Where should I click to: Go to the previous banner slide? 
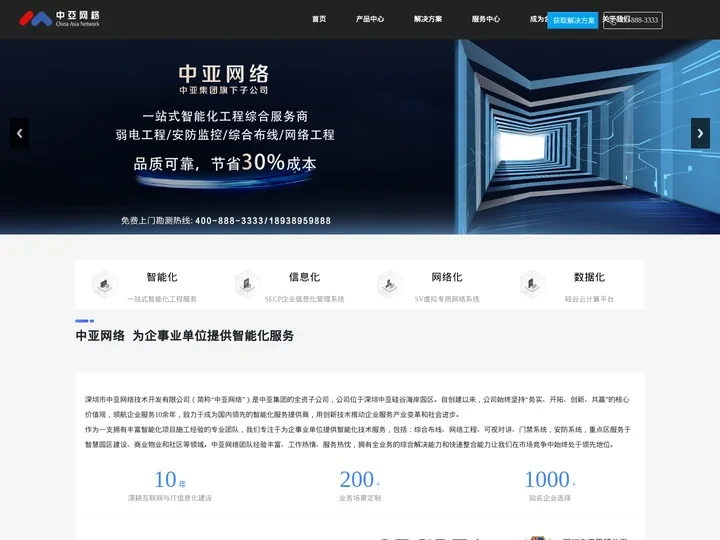(19, 133)
